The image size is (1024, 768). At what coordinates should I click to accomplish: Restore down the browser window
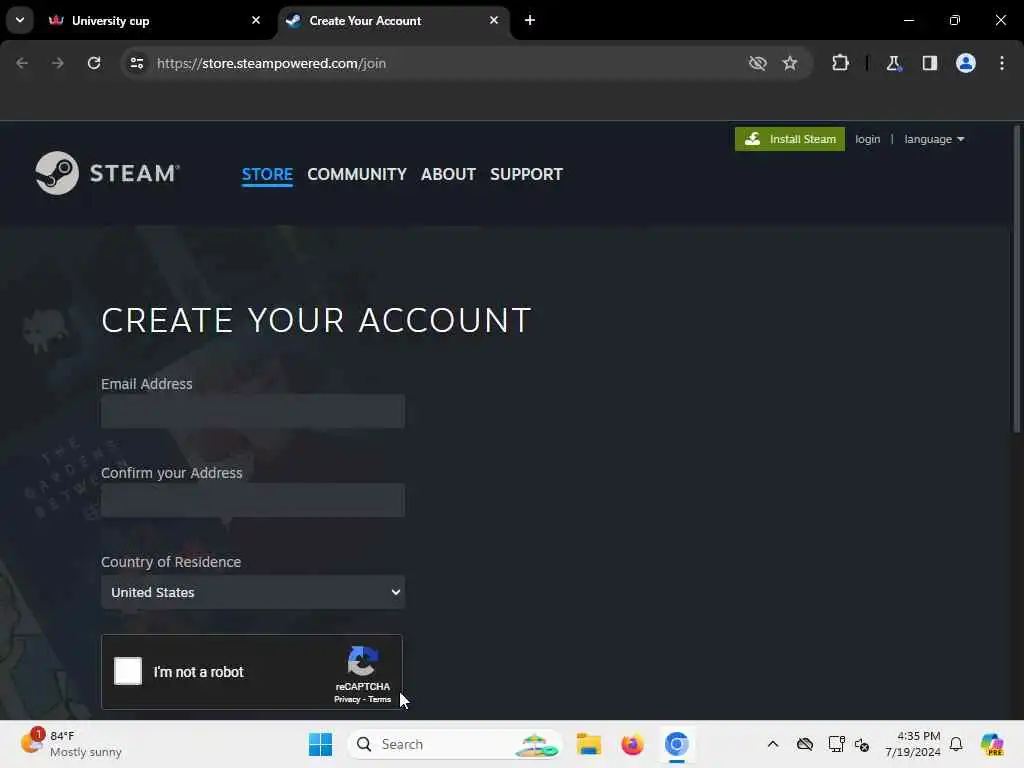tap(955, 20)
